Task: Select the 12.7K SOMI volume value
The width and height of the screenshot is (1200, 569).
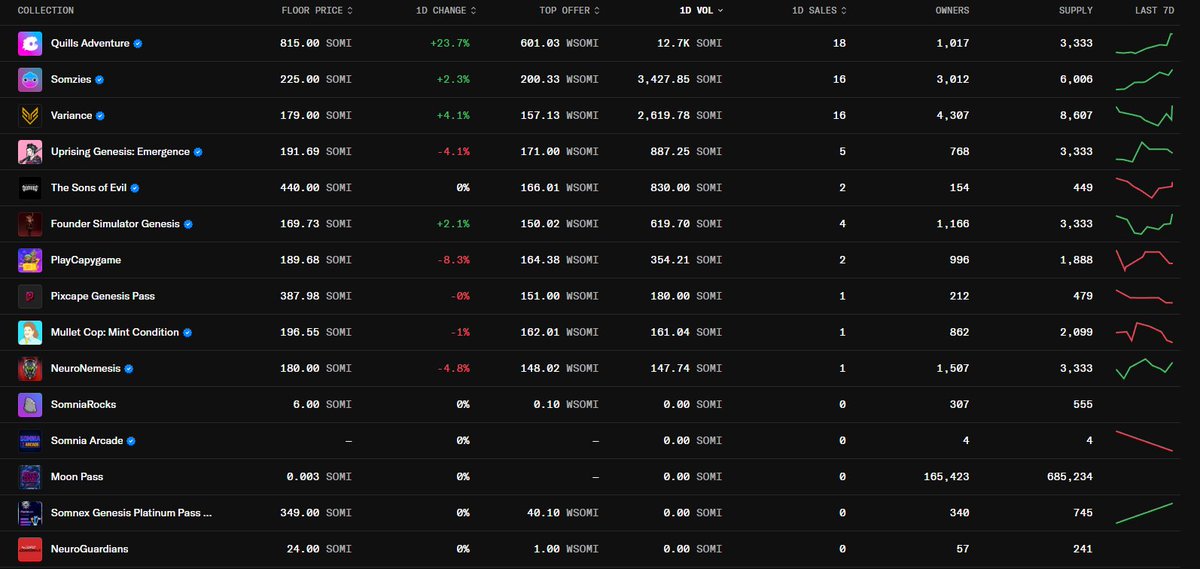Action: click(688, 44)
